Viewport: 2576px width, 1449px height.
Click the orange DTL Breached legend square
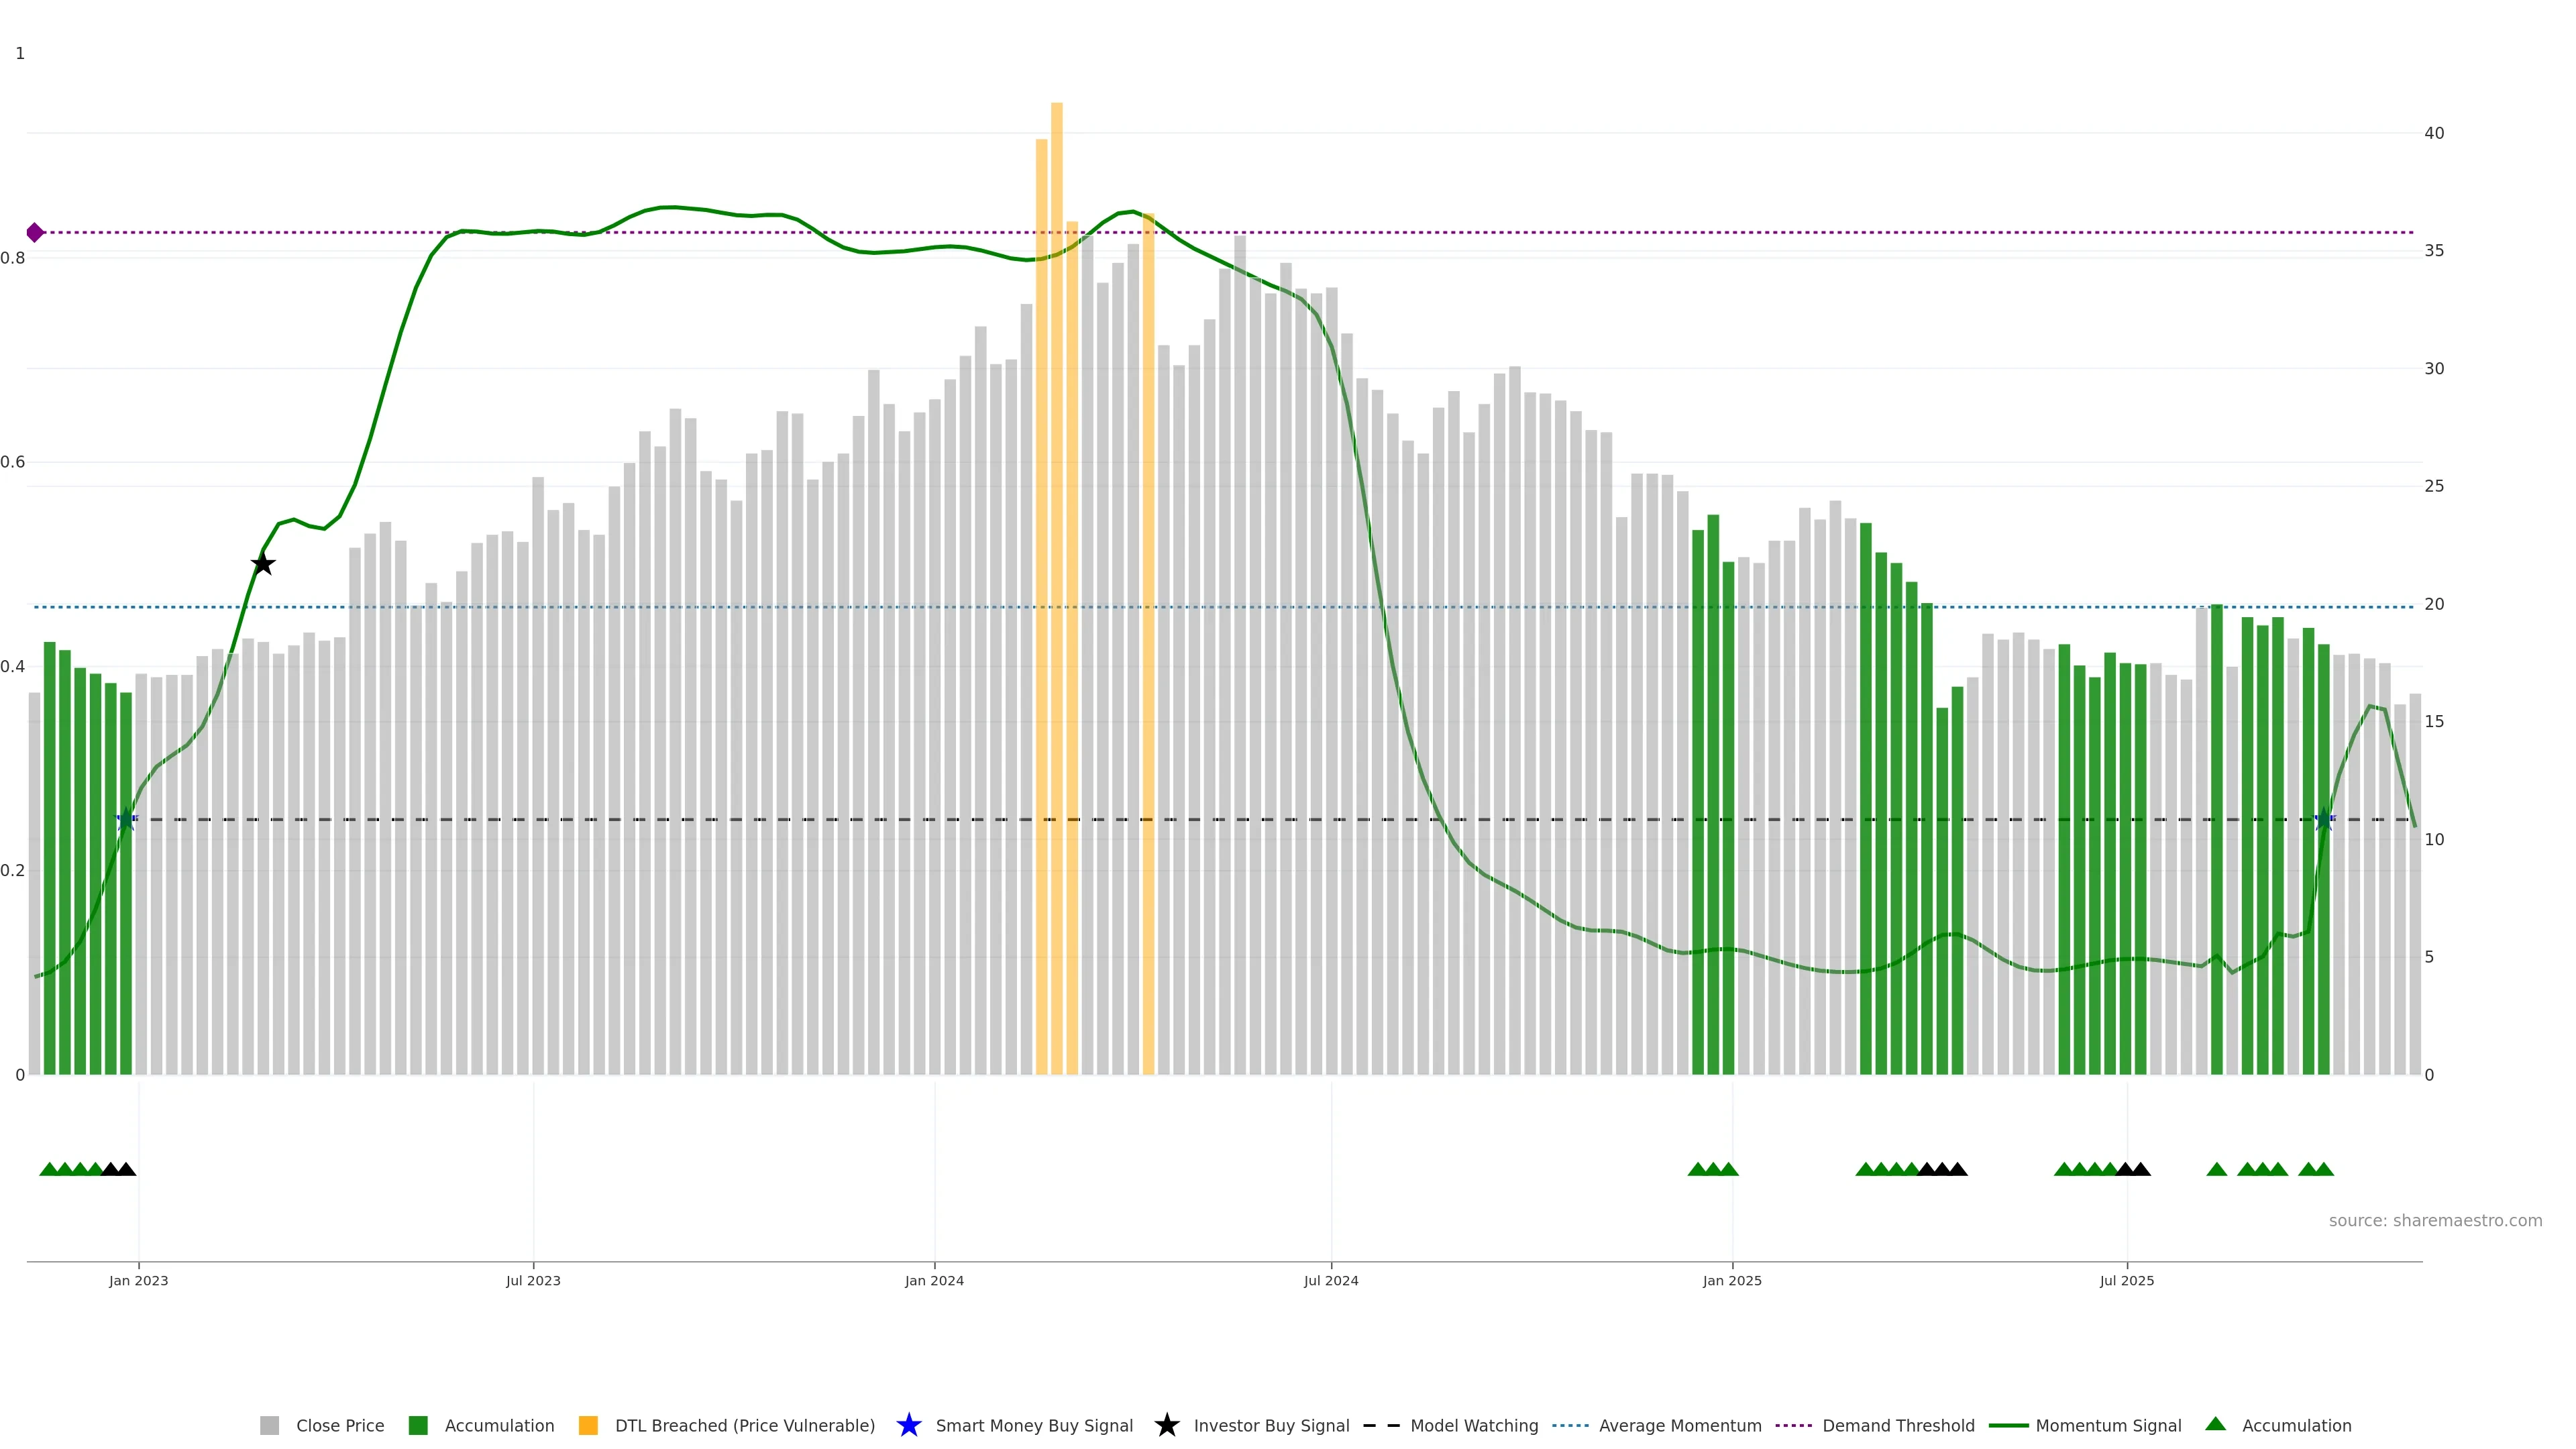[588, 1425]
